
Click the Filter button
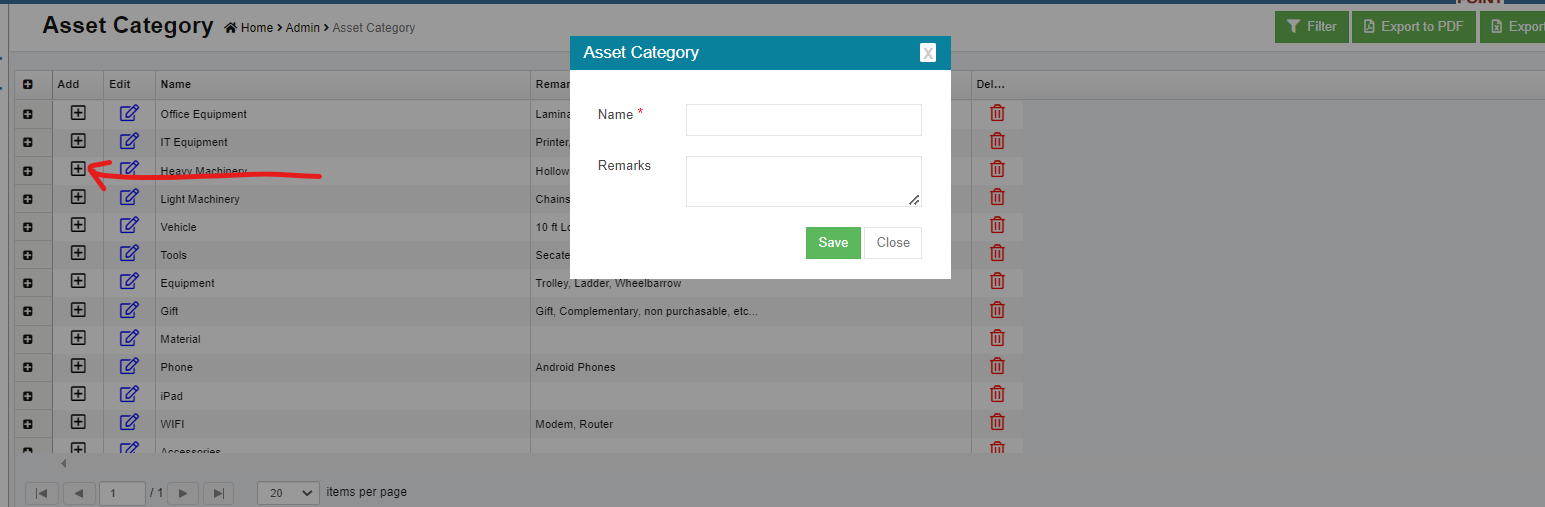(x=1311, y=27)
